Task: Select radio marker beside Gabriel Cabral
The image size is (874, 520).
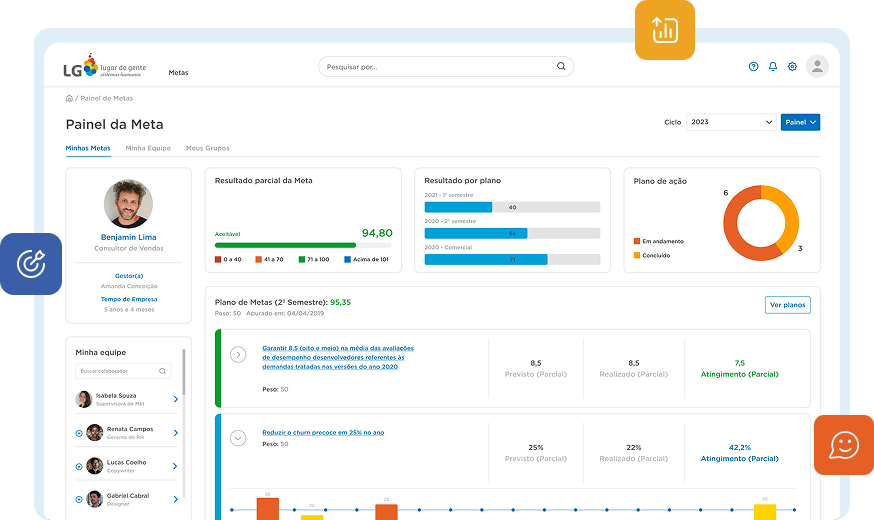Action: (79, 498)
